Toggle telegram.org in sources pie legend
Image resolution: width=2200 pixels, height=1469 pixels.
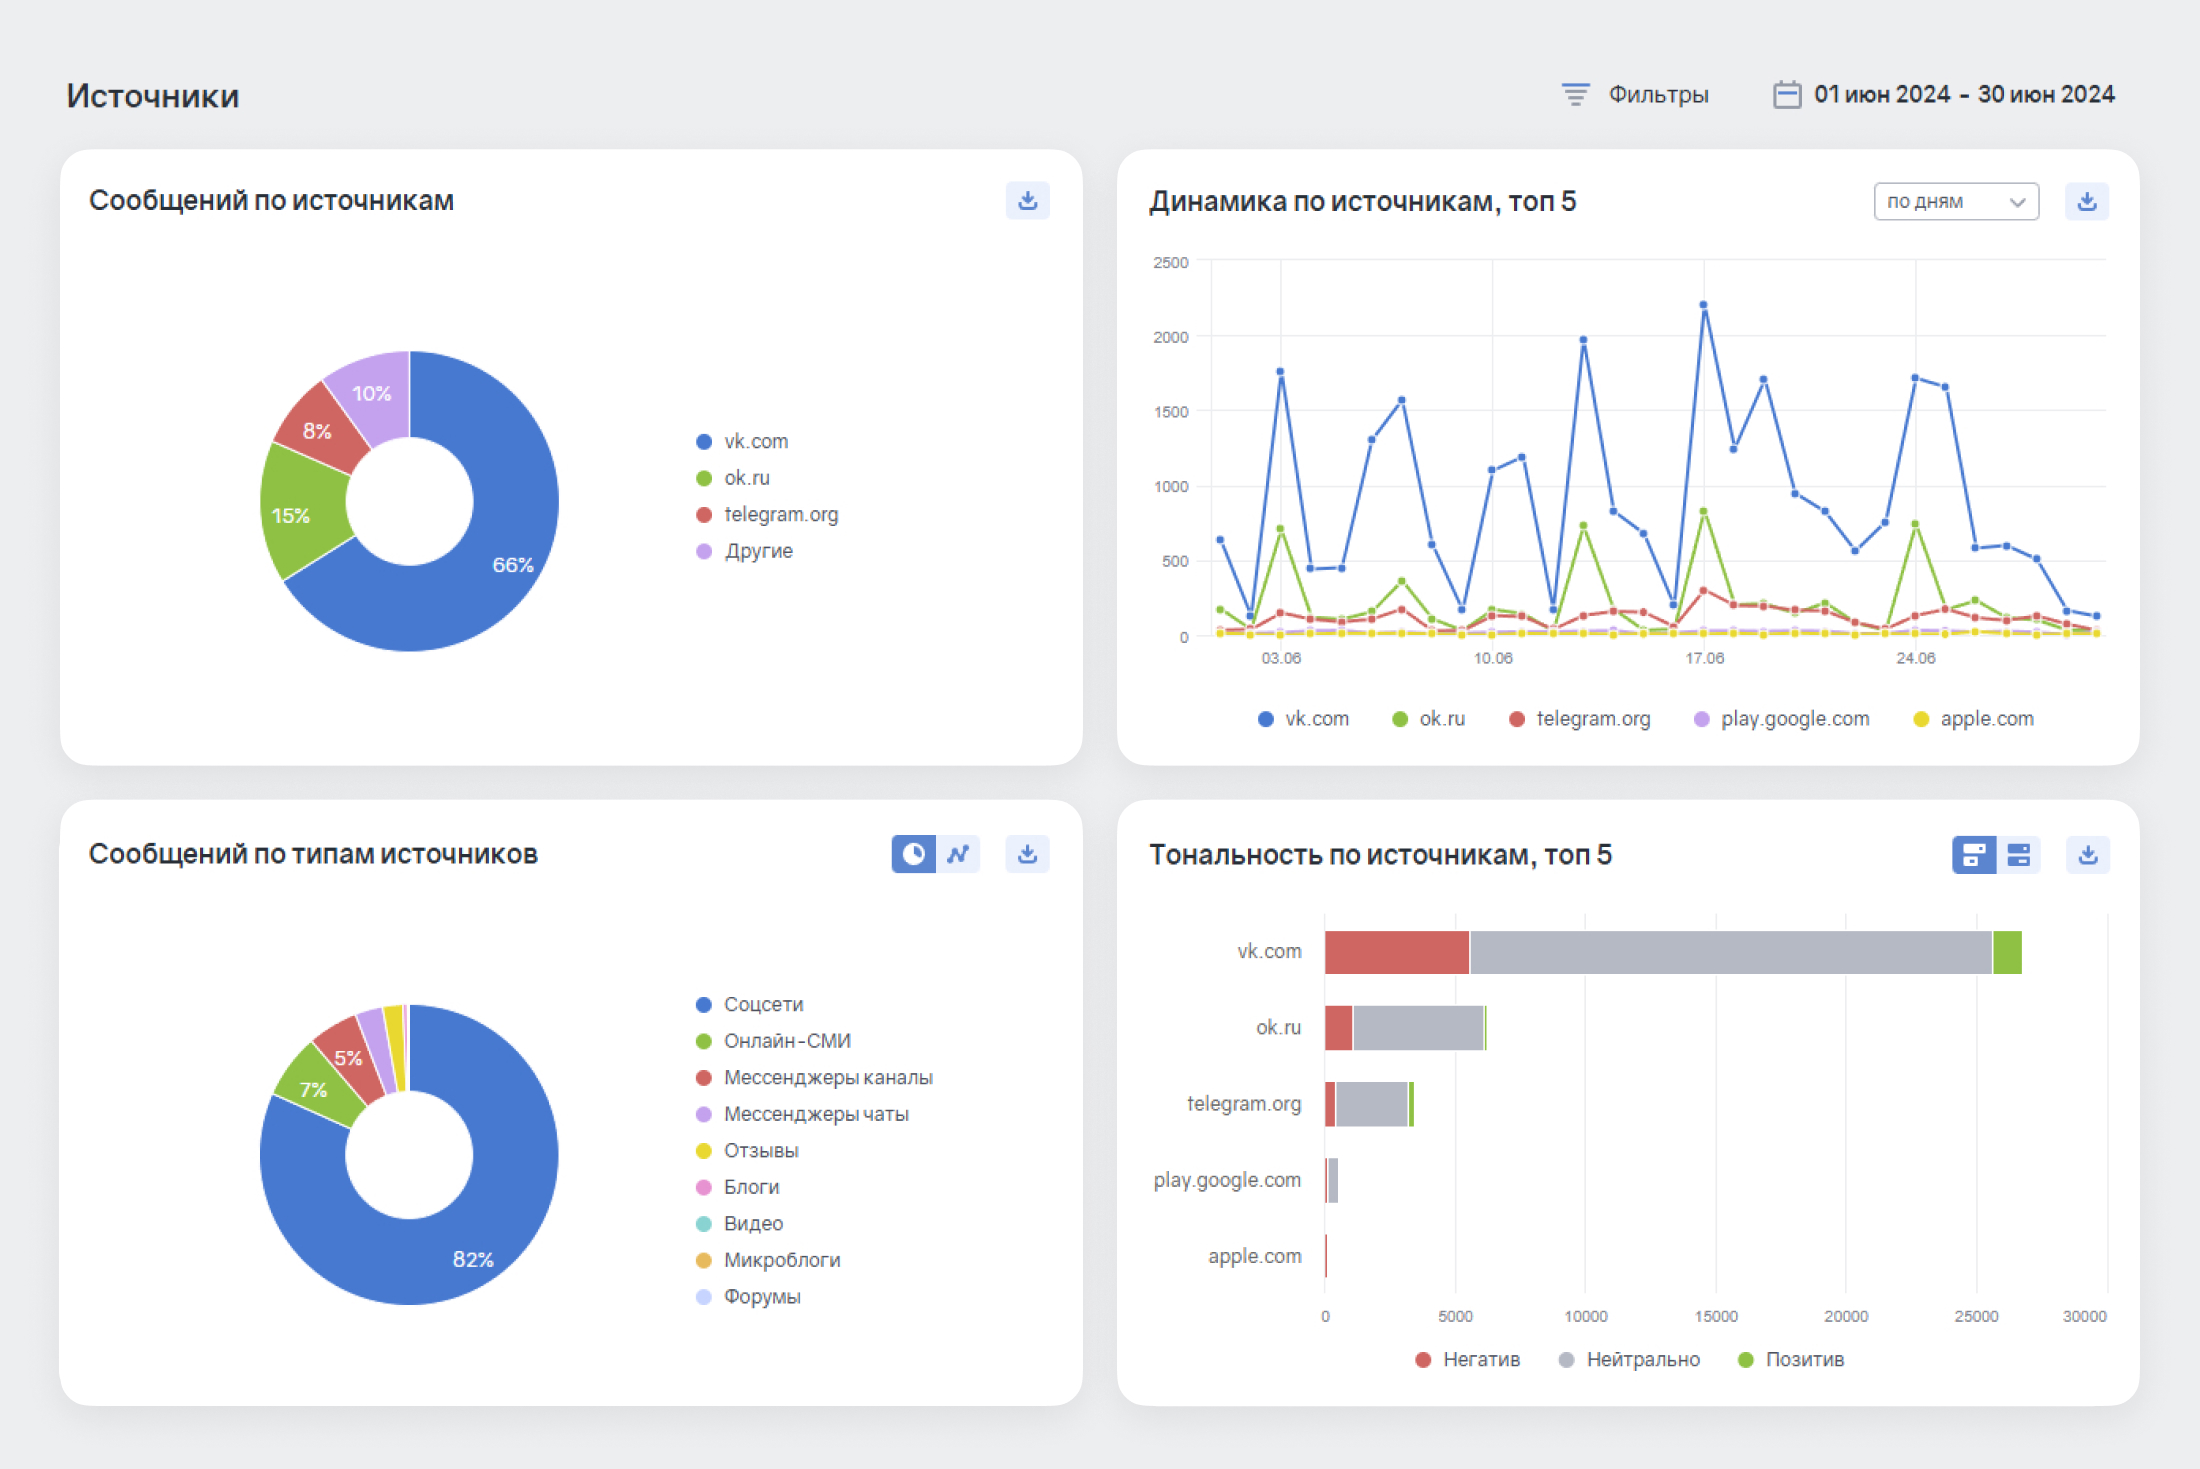click(767, 514)
